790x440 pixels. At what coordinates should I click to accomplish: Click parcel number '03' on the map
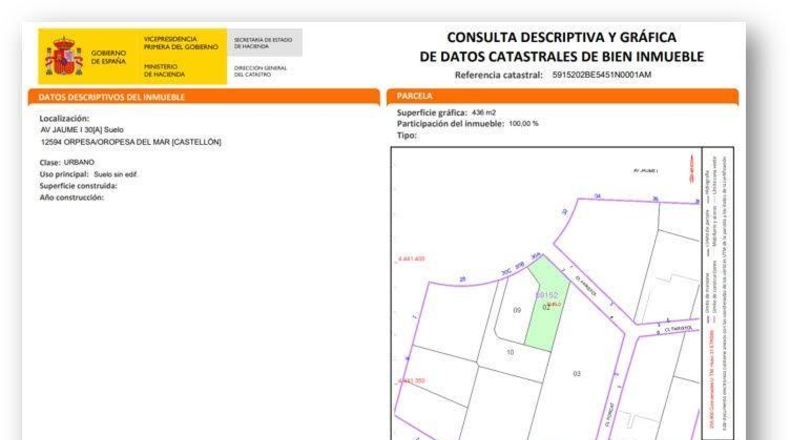(x=577, y=373)
